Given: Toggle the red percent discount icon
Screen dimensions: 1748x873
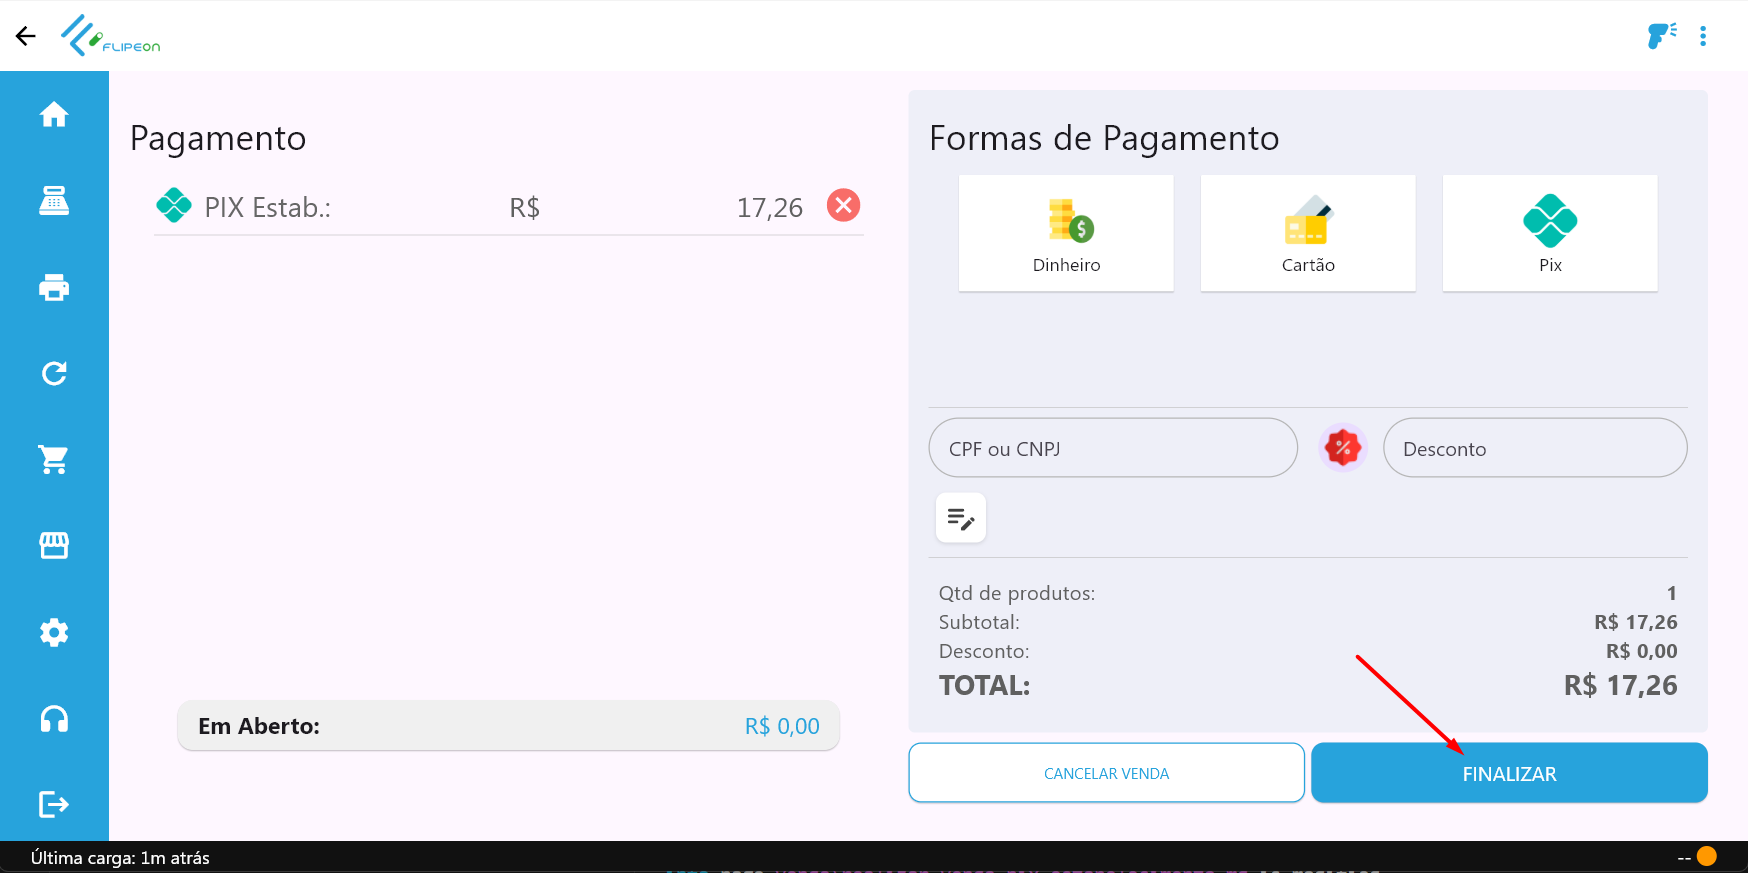Looking at the screenshot, I should click(1342, 448).
